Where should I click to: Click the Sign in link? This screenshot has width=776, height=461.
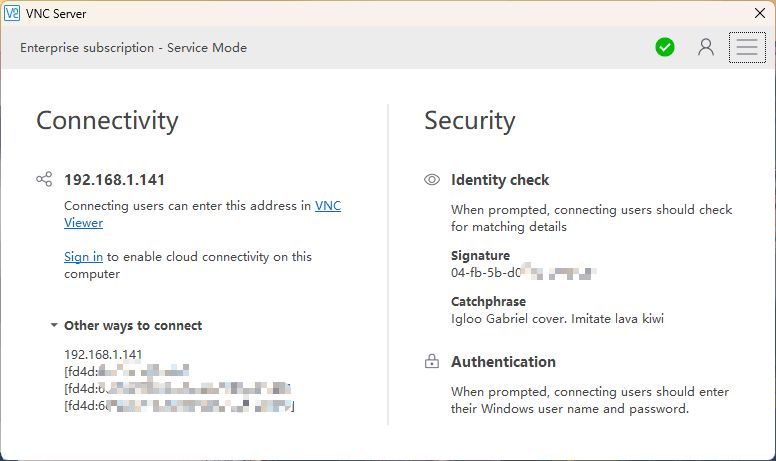(x=83, y=257)
